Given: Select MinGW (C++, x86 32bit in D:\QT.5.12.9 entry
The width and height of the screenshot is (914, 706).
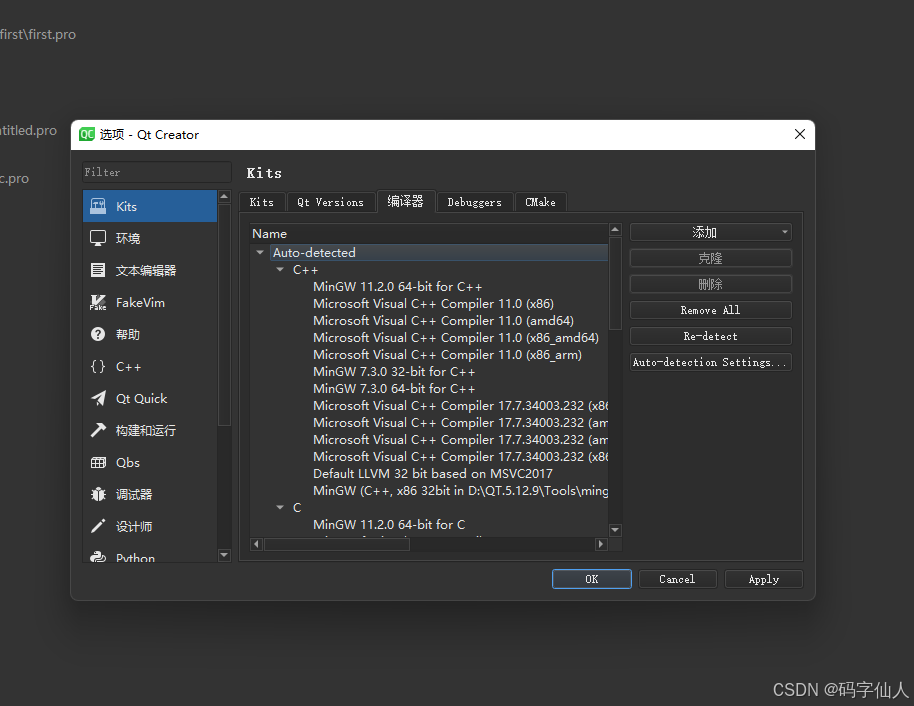Looking at the screenshot, I should pyautogui.click(x=460, y=490).
